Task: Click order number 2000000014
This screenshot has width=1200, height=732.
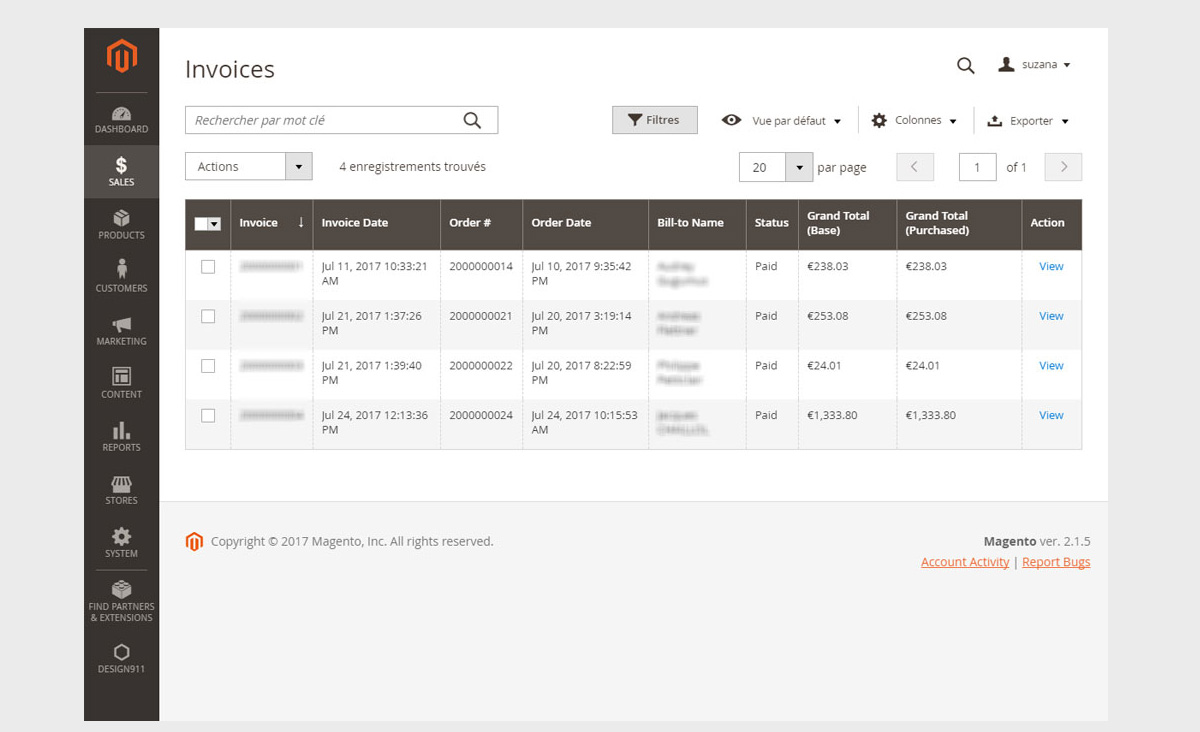Action: (481, 267)
